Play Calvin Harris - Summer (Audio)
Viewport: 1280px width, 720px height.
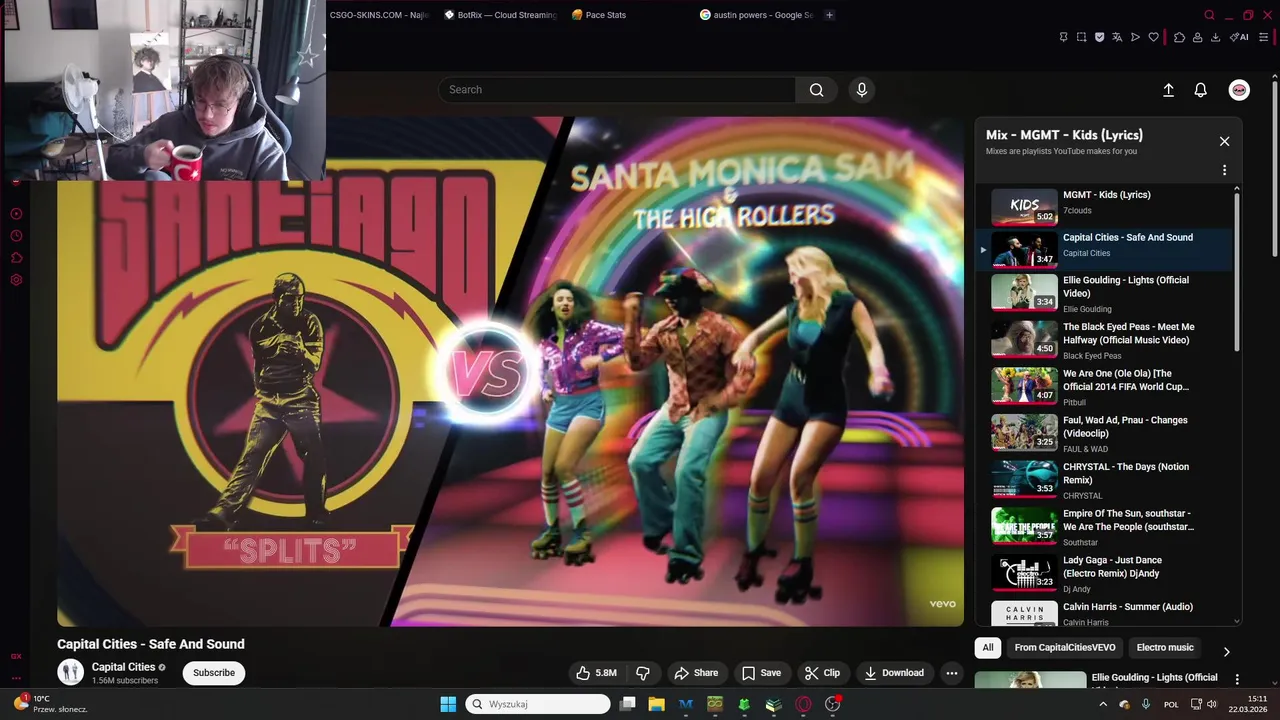pyautogui.click(x=1105, y=613)
